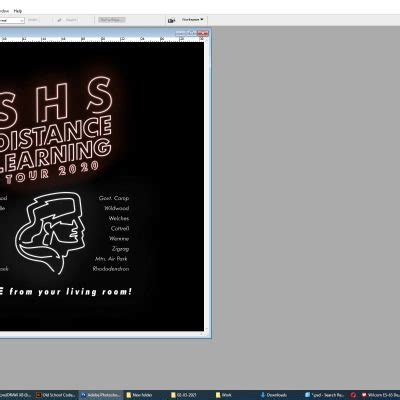Switch to Old School Code taskbar item

pyautogui.click(x=56, y=395)
